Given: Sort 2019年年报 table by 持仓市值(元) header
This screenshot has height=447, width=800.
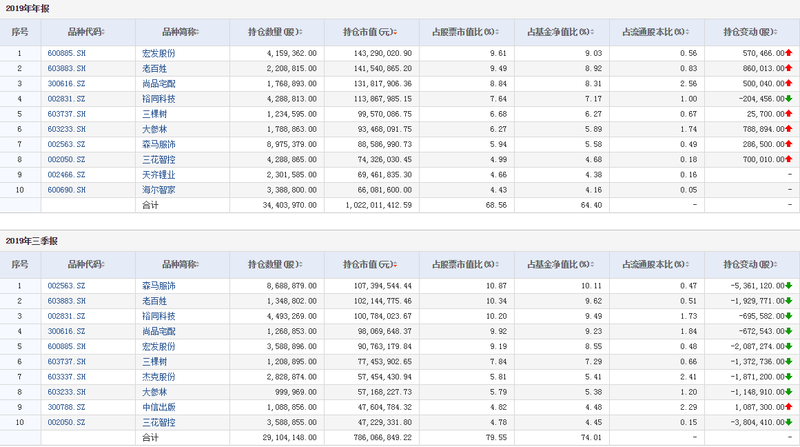Looking at the screenshot, I should point(370,32).
